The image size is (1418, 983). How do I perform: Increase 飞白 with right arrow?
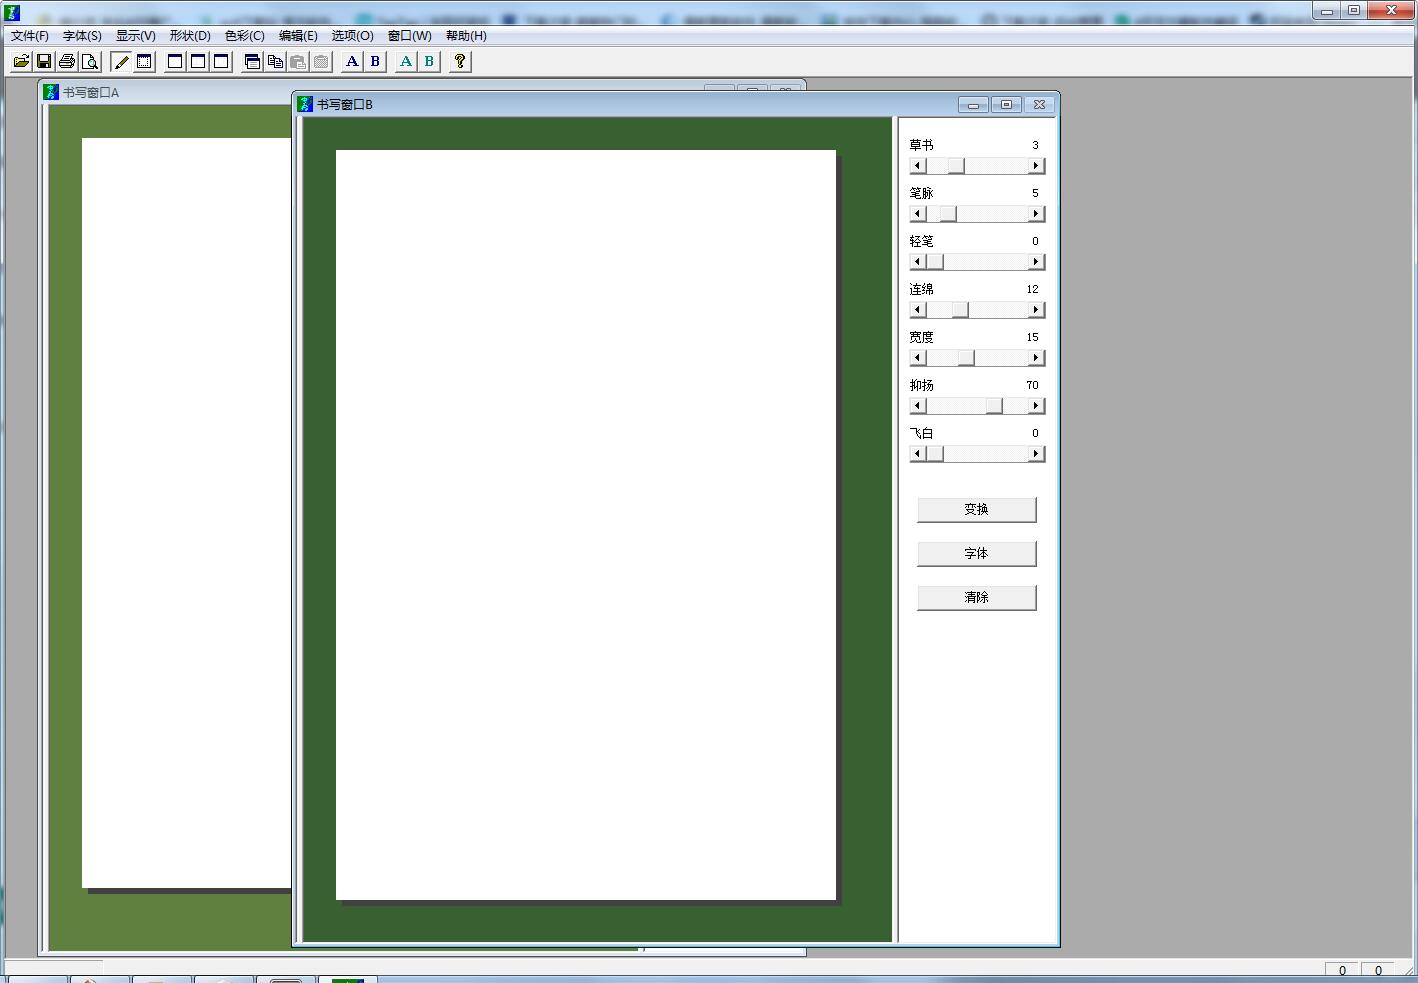(1037, 454)
